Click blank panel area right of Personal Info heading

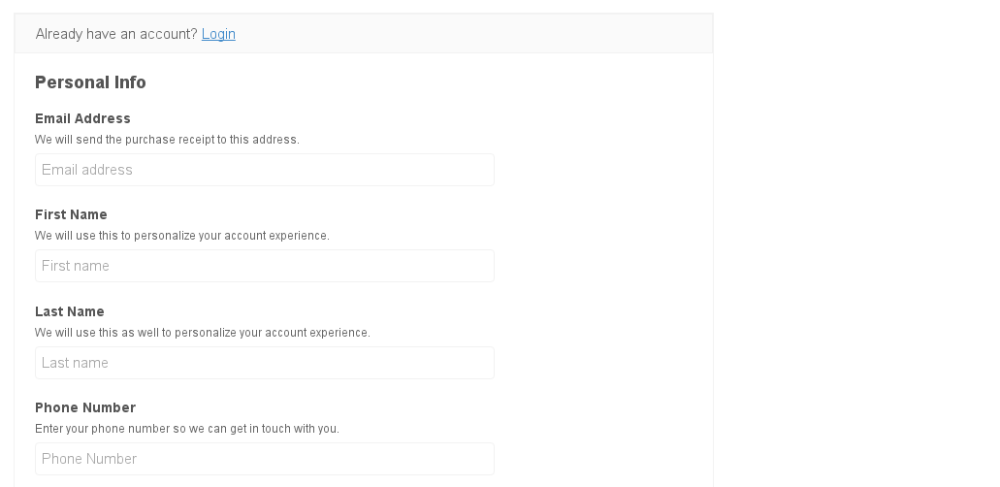(450, 82)
